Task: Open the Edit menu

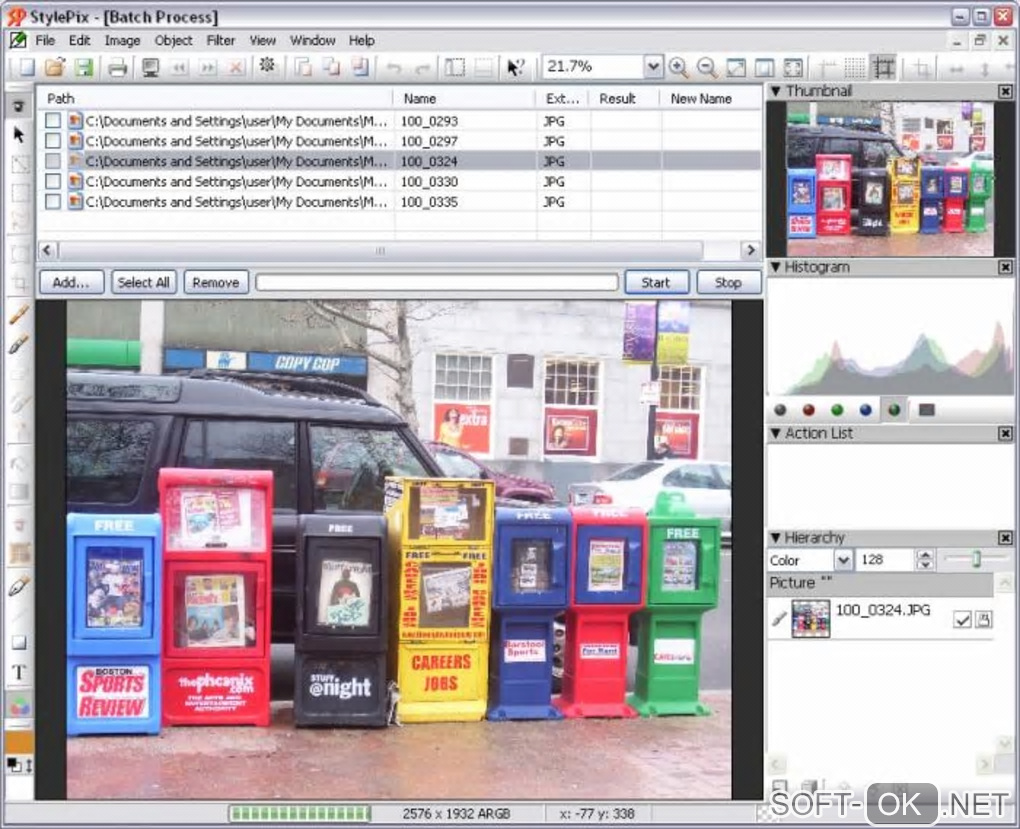Action: coord(79,40)
